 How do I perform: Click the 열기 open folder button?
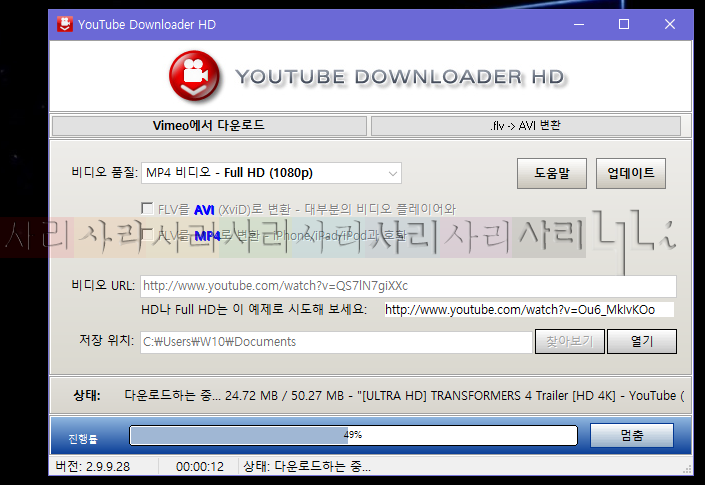[x=642, y=342]
